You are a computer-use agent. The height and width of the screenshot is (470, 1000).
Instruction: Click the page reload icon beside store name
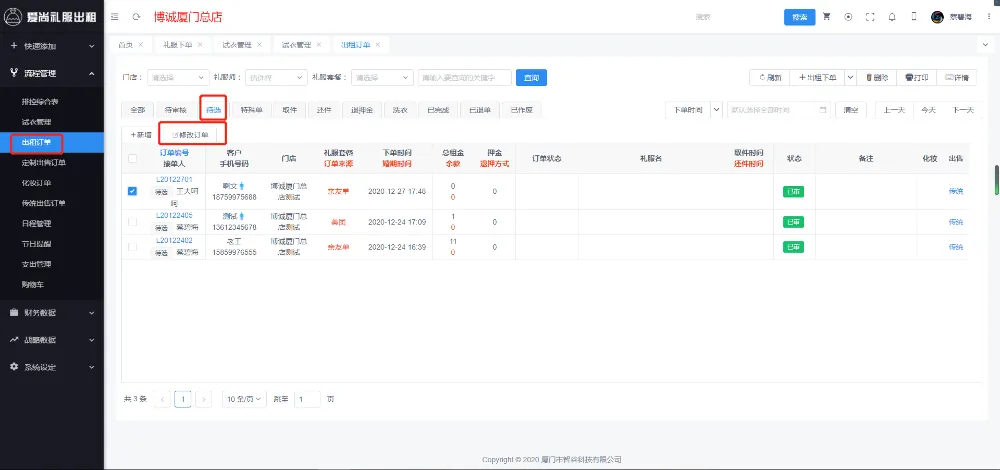point(135,17)
